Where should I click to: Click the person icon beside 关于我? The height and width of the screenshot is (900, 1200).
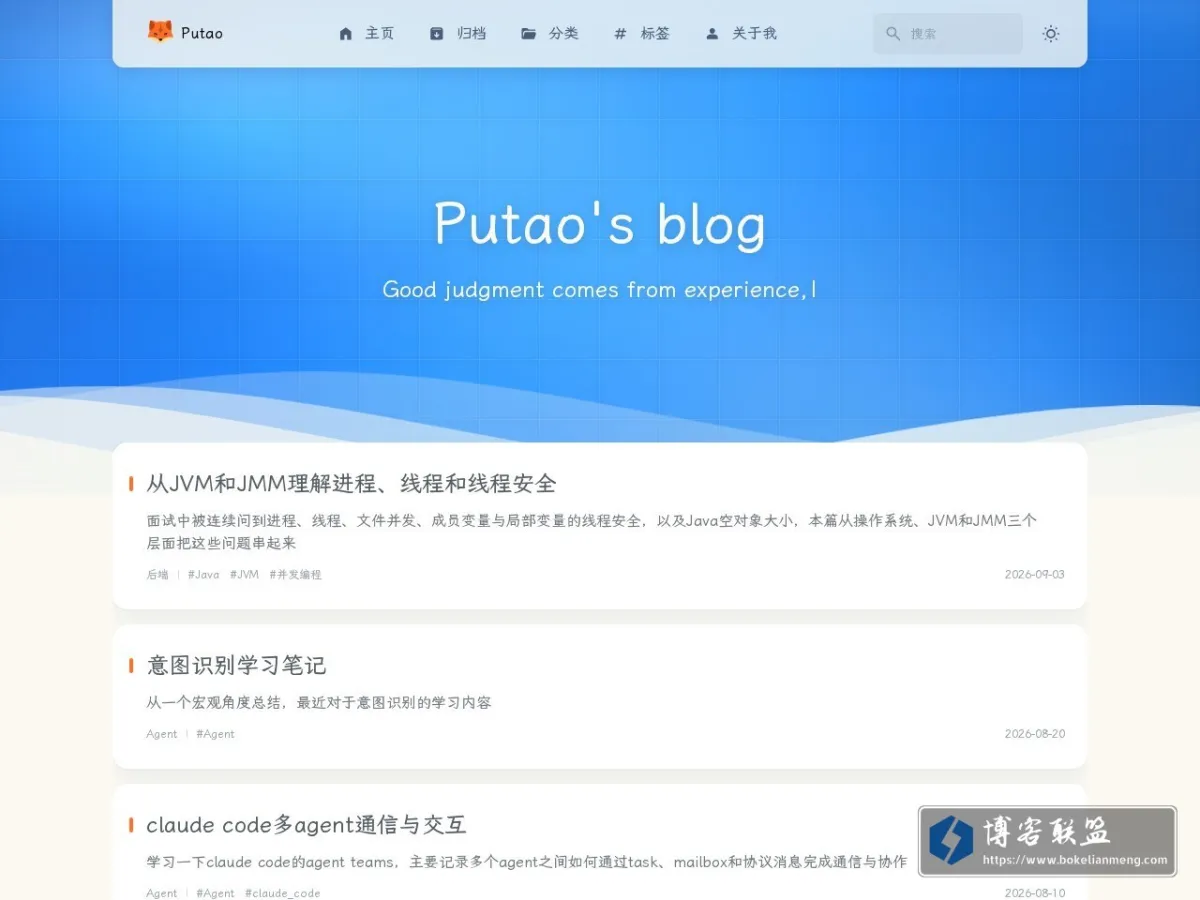coord(712,33)
